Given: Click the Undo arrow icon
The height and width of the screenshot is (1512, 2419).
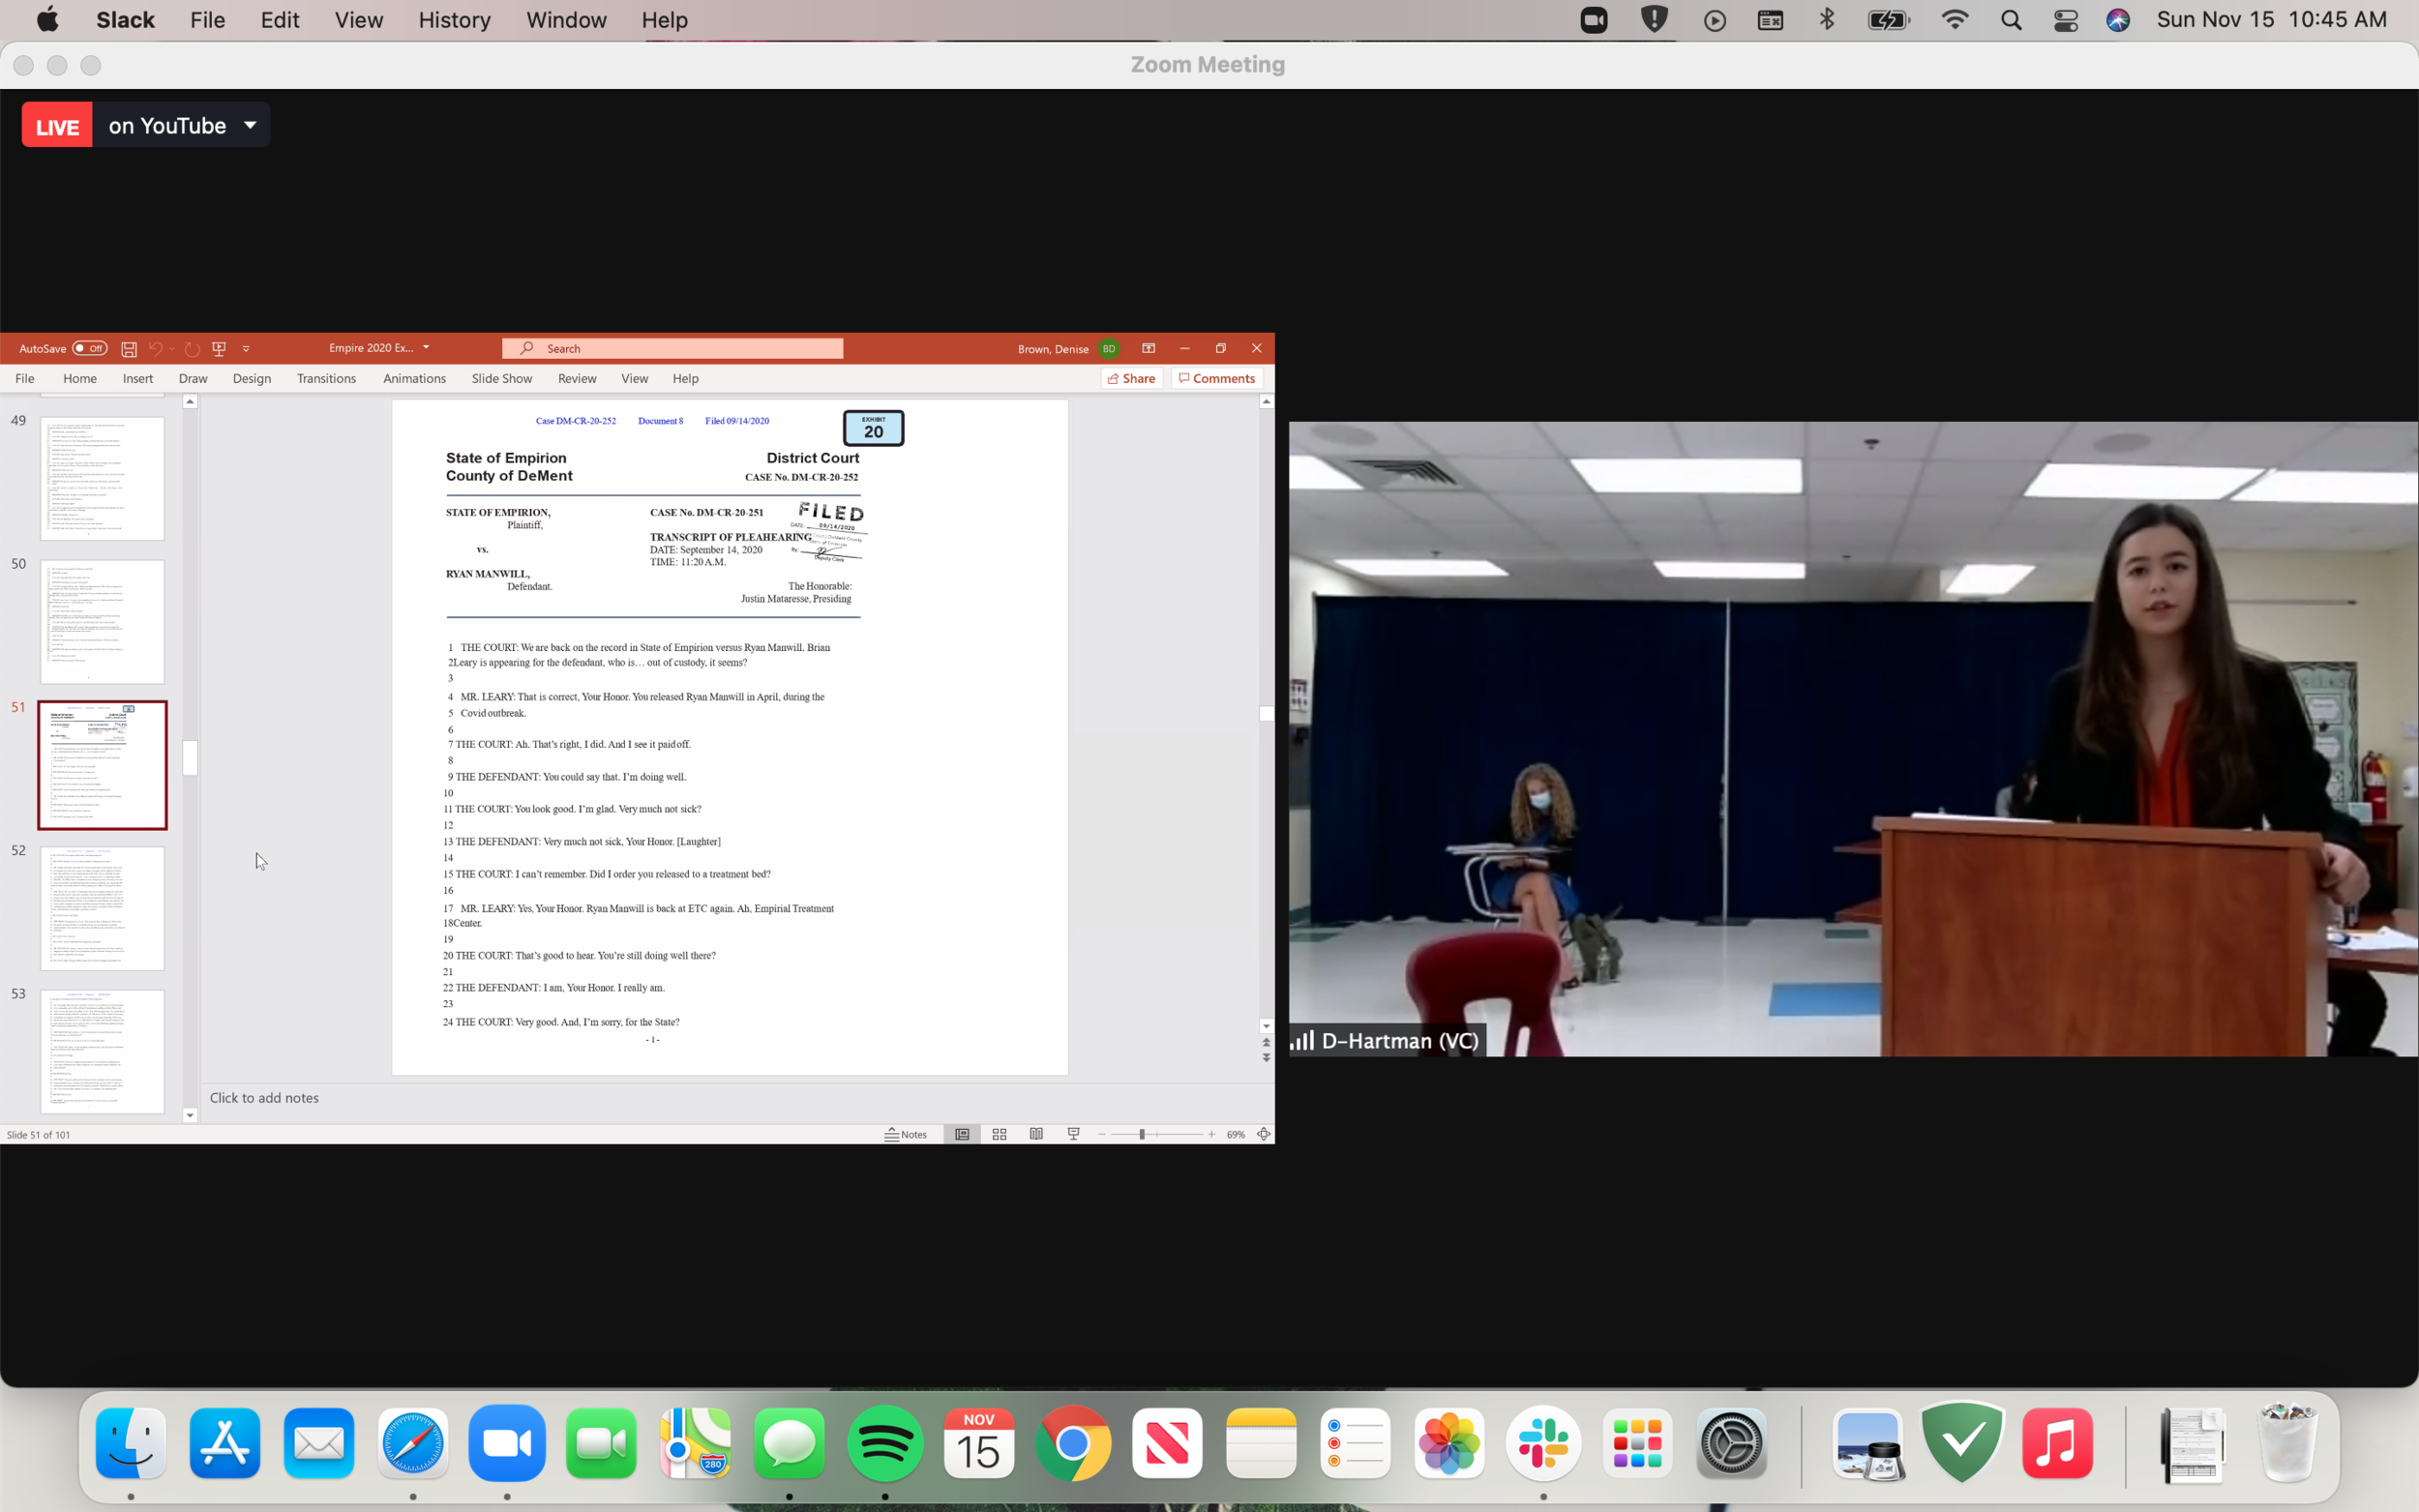Looking at the screenshot, I should (x=155, y=349).
